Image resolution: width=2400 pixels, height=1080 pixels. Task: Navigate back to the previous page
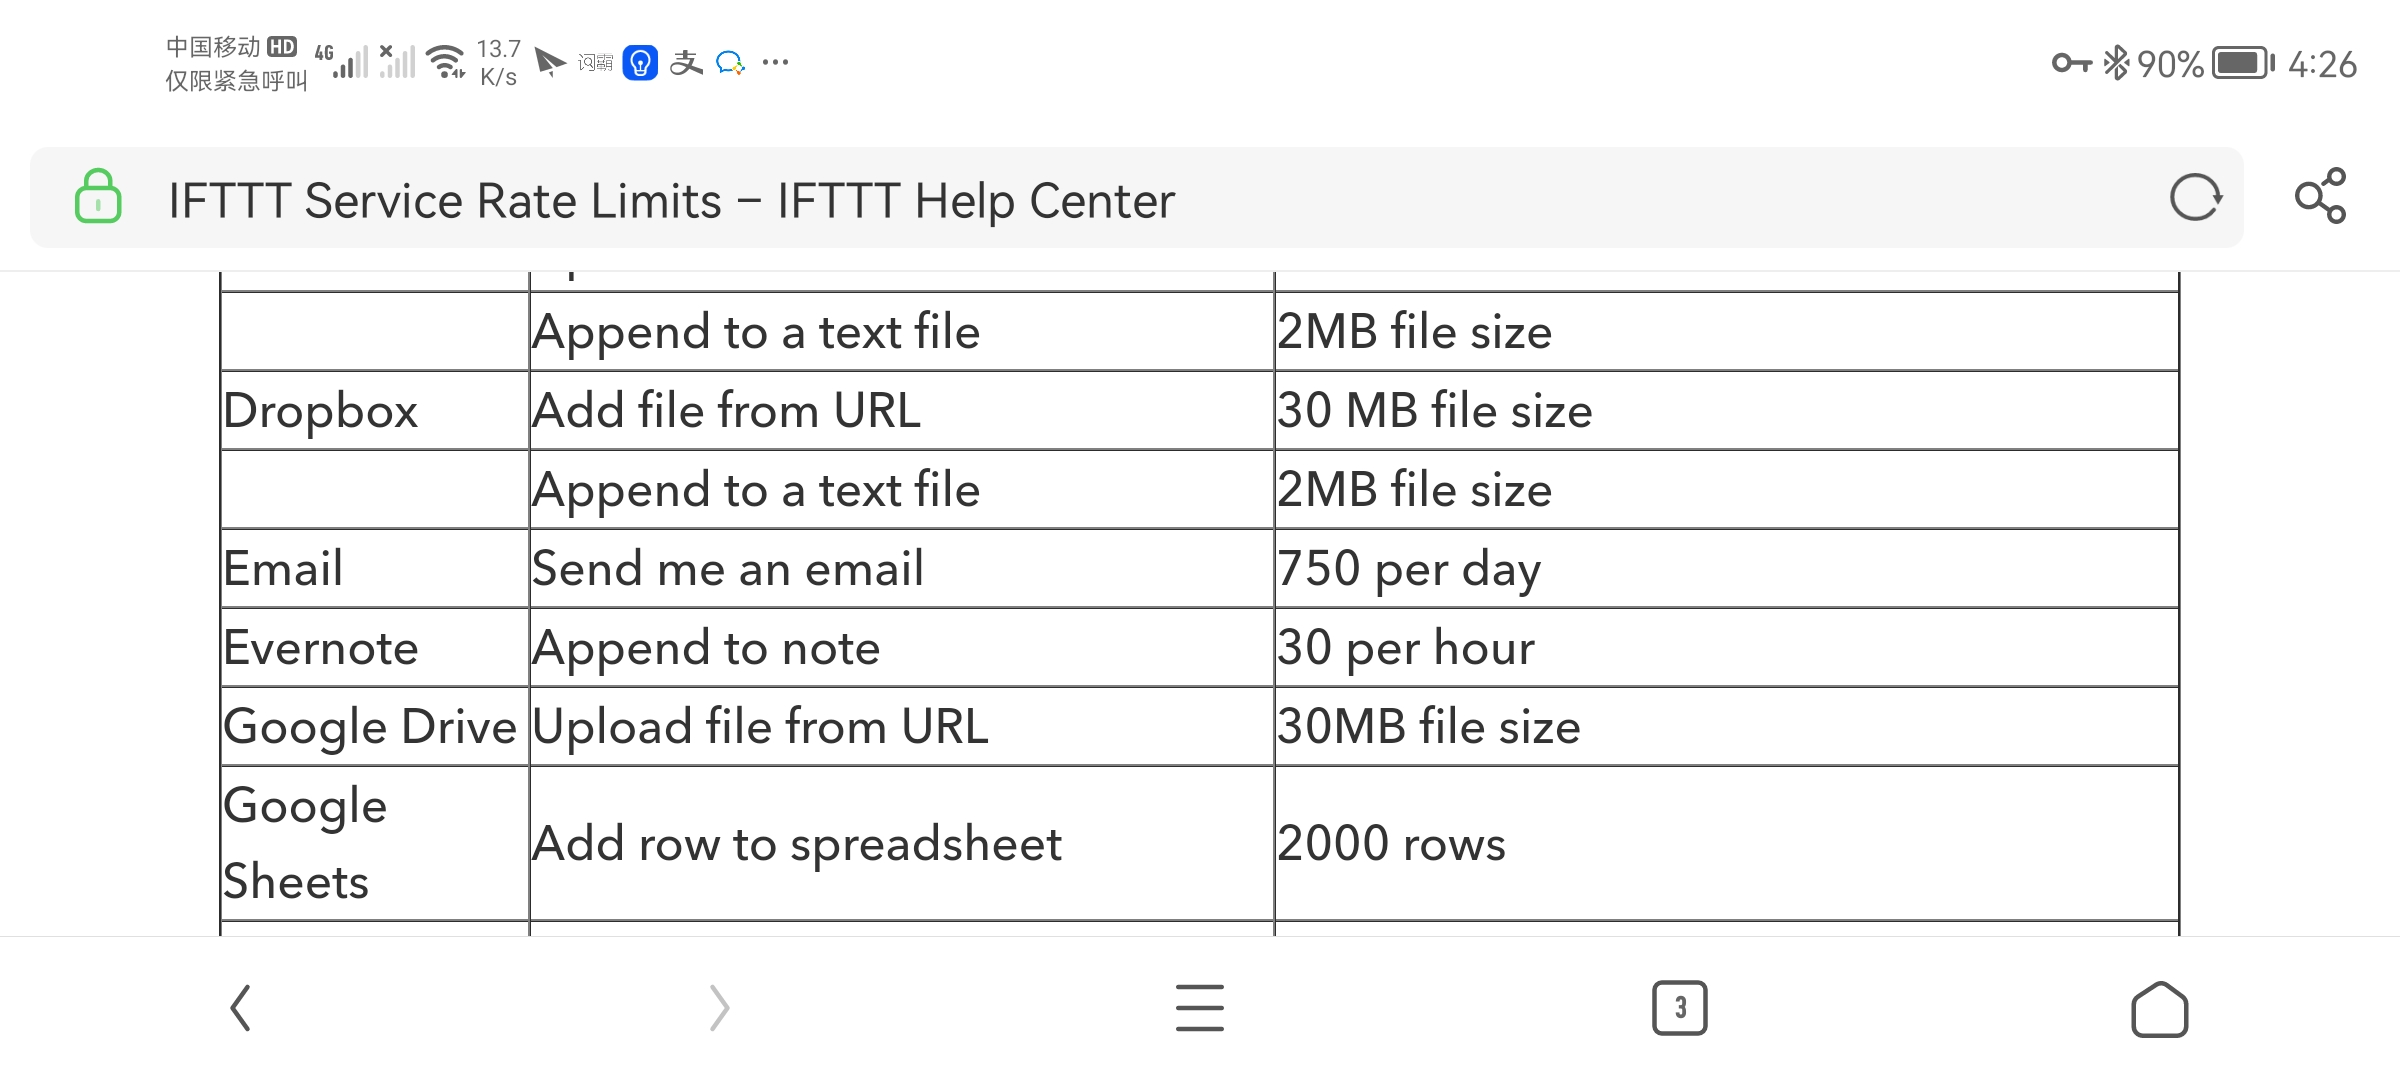[x=240, y=1009]
